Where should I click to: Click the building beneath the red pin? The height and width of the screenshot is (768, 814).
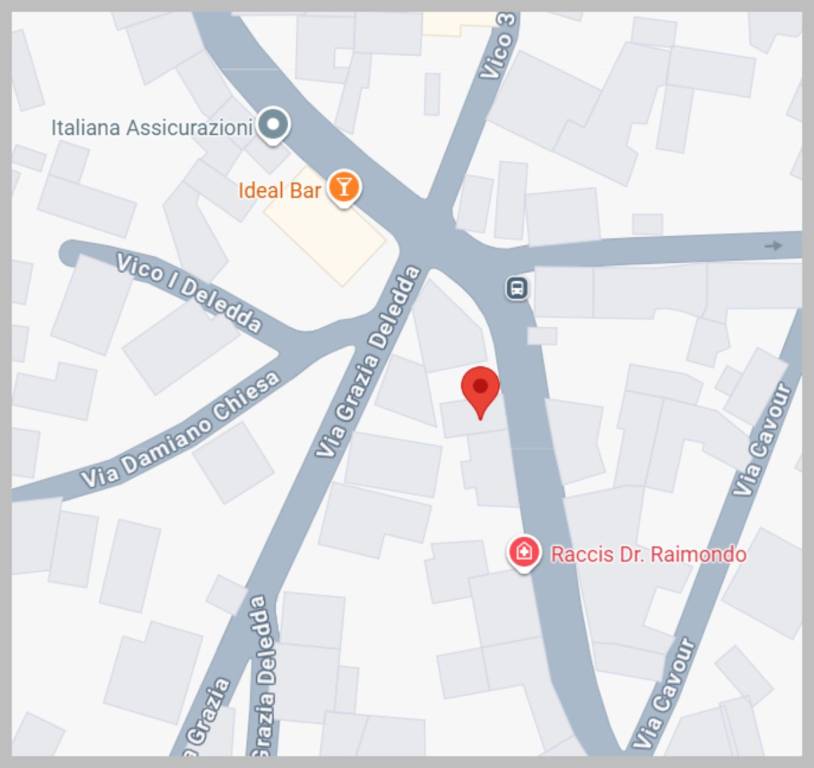point(473,419)
